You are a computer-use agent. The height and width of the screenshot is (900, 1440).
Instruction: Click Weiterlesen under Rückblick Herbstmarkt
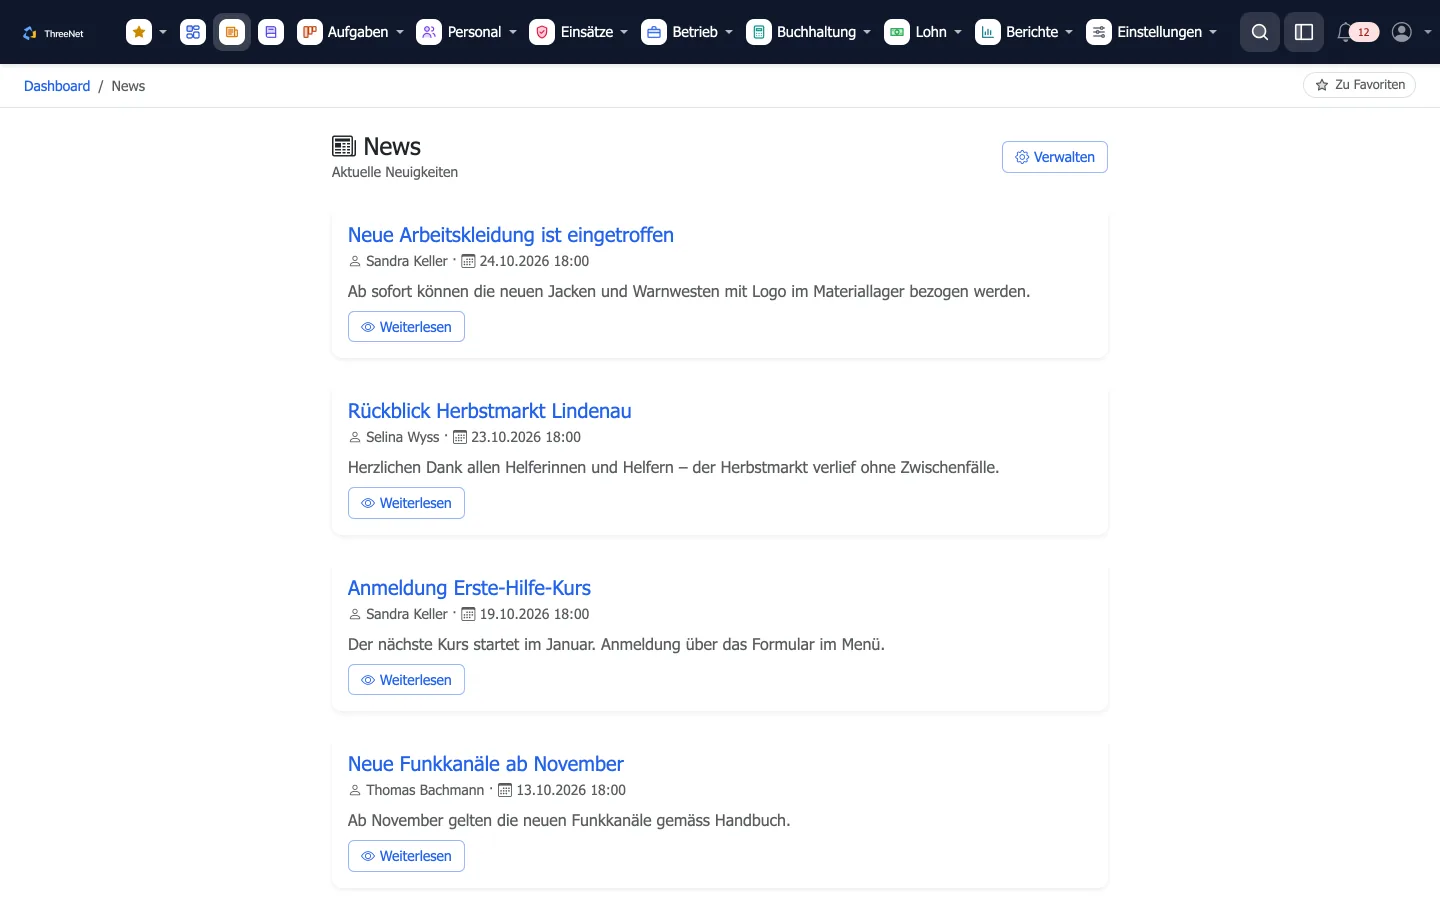pos(406,503)
